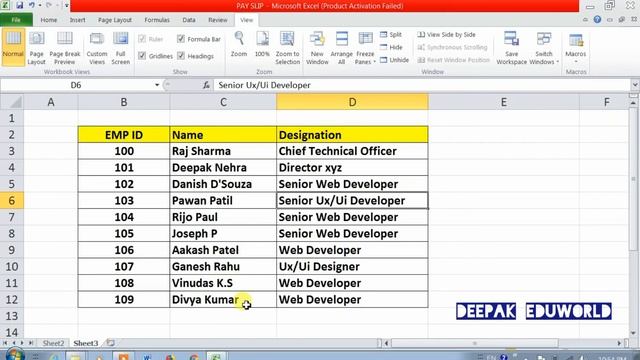640x360 pixels.
Task: Click the Select All corner button
Action: [x=12, y=102]
